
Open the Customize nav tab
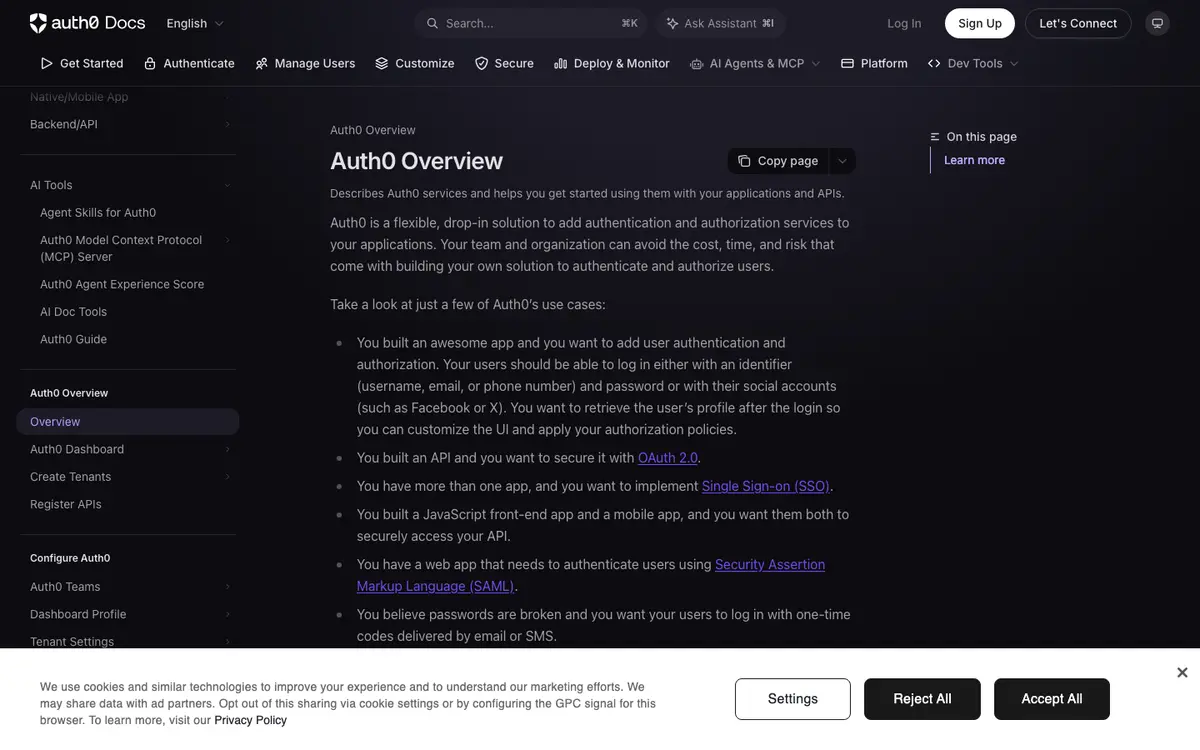coord(415,63)
